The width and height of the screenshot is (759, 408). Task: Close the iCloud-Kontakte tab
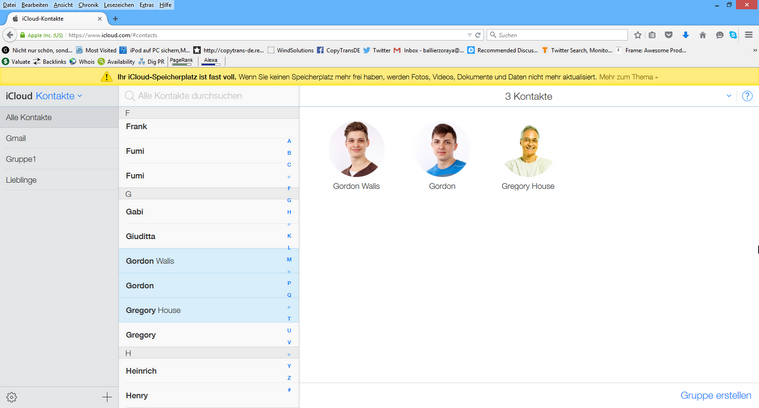[x=100, y=19]
